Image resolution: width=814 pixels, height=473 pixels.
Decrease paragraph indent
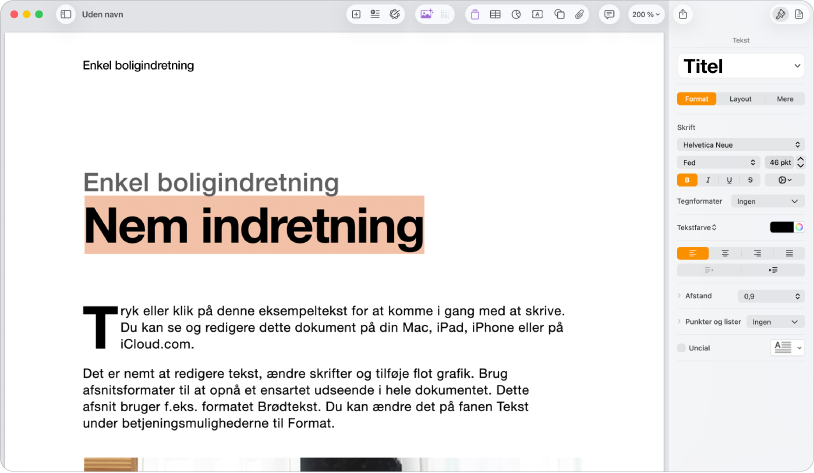pyautogui.click(x=709, y=270)
